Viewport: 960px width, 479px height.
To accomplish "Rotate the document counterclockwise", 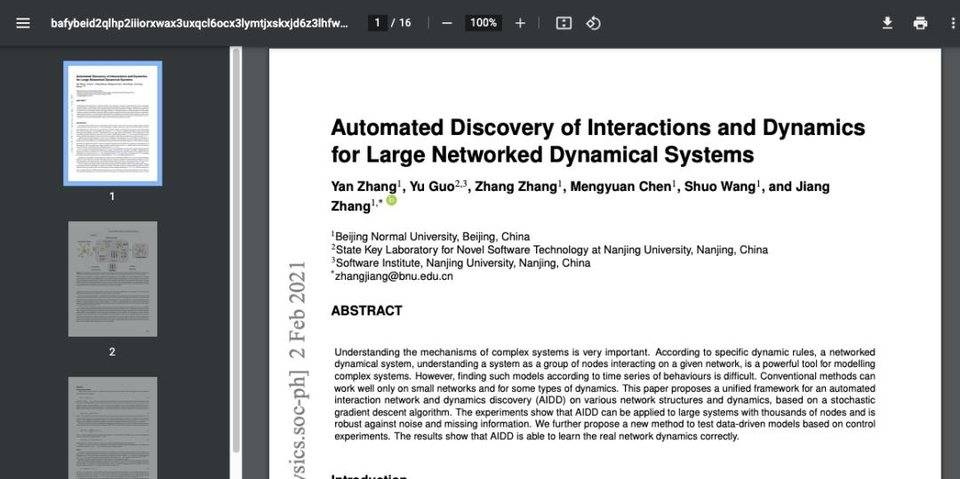I will [x=593, y=23].
